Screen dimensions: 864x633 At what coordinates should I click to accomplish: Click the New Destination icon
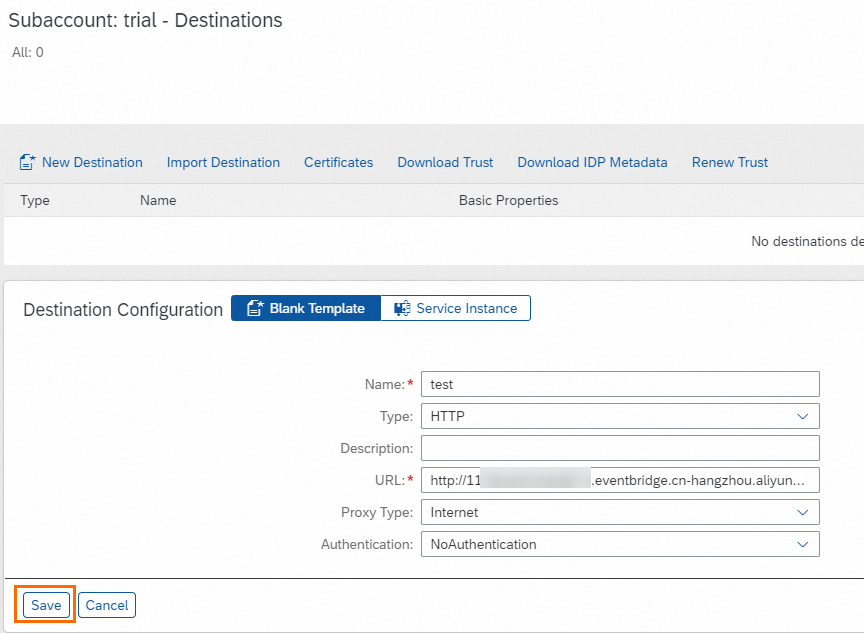pyautogui.click(x=28, y=161)
